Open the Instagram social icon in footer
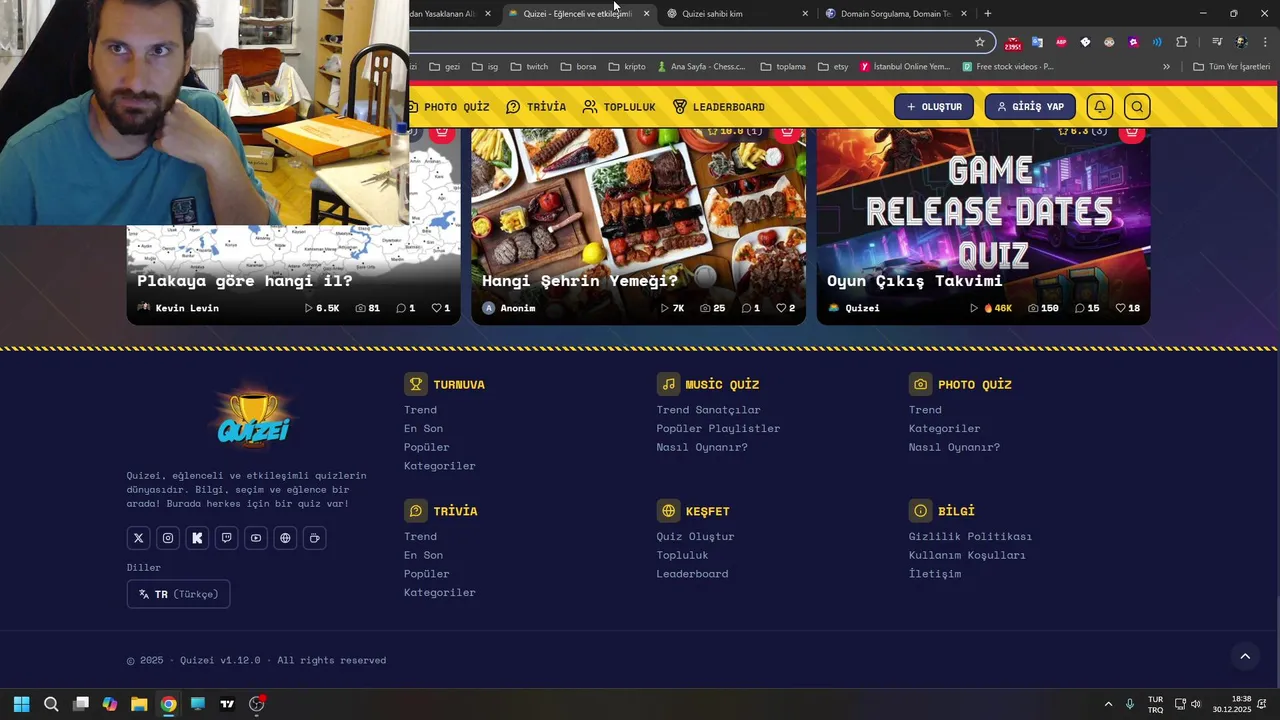1280x720 pixels. click(168, 538)
